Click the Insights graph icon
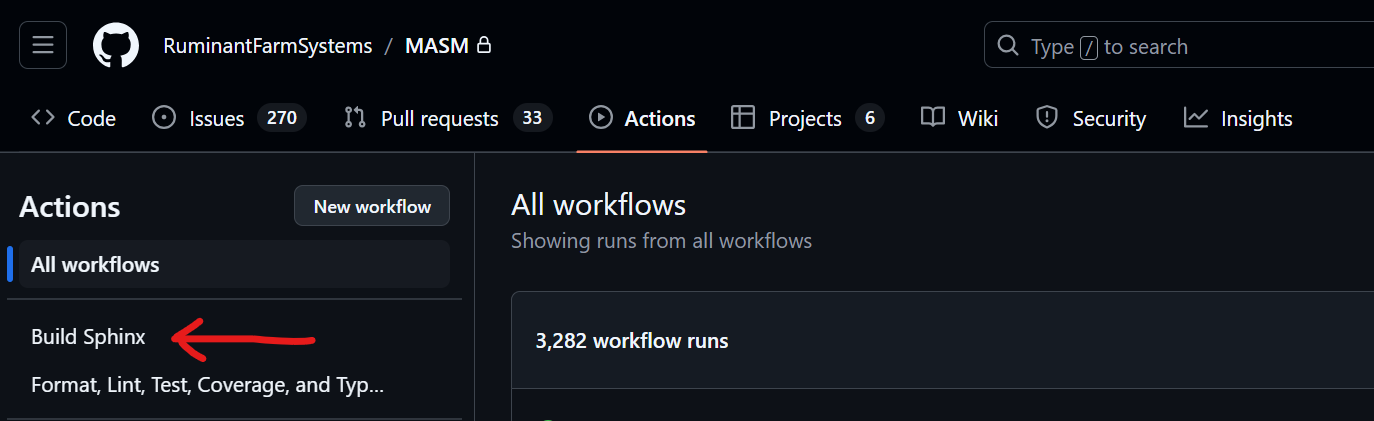Image resolution: width=1374 pixels, height=421 pixels. 1196,118
